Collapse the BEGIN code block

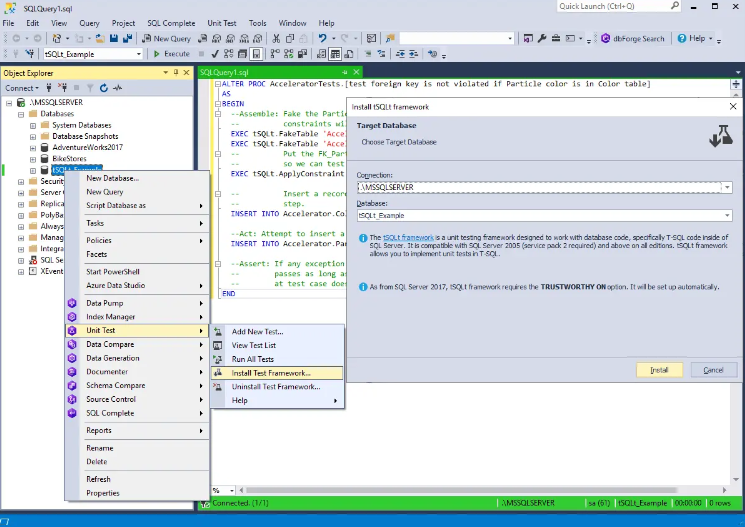[218, 104]
